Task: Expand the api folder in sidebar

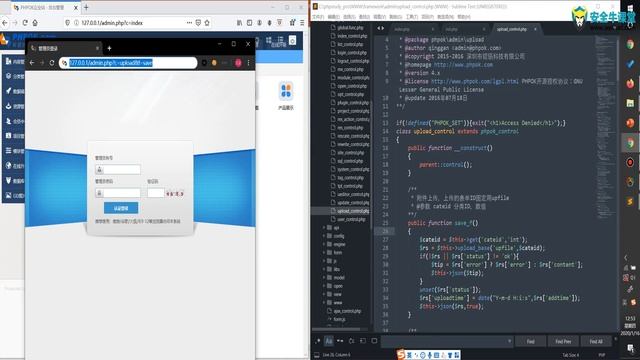Action: (x=324, y=227)
